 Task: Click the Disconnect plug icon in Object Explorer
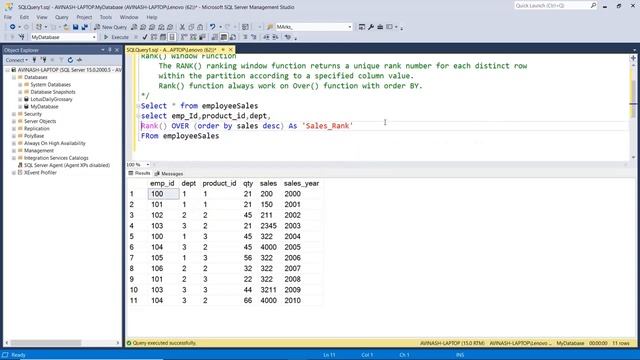point(43,60)
